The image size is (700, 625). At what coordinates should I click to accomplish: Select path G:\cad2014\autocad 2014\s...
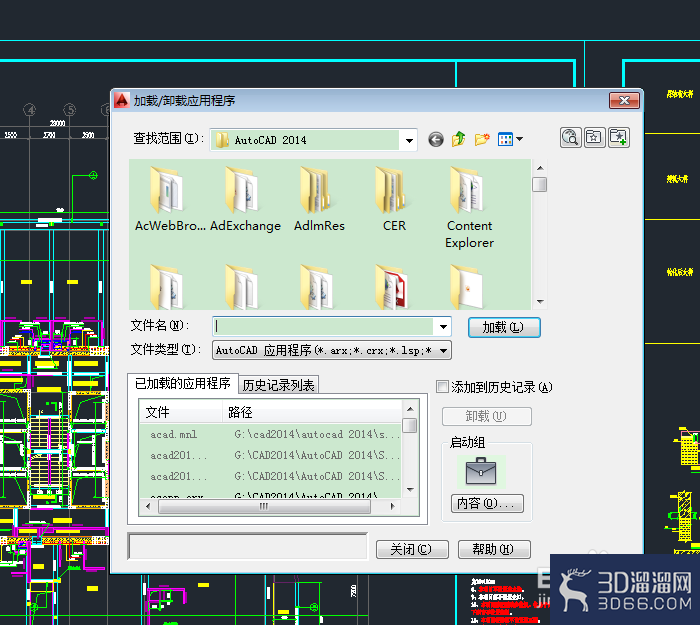pyautogui.click(x=316, y=434)
